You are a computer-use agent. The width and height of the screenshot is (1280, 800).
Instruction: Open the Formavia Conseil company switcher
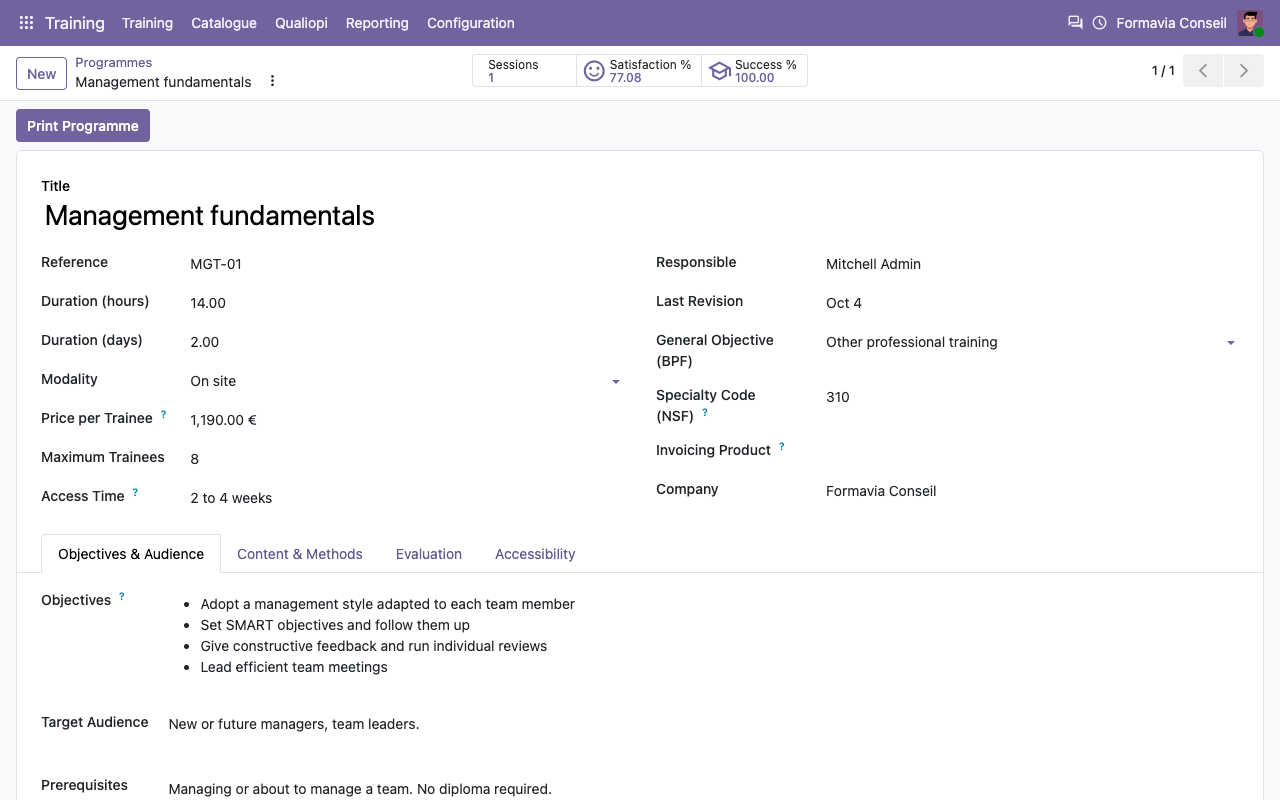(x=1171, y=23)
